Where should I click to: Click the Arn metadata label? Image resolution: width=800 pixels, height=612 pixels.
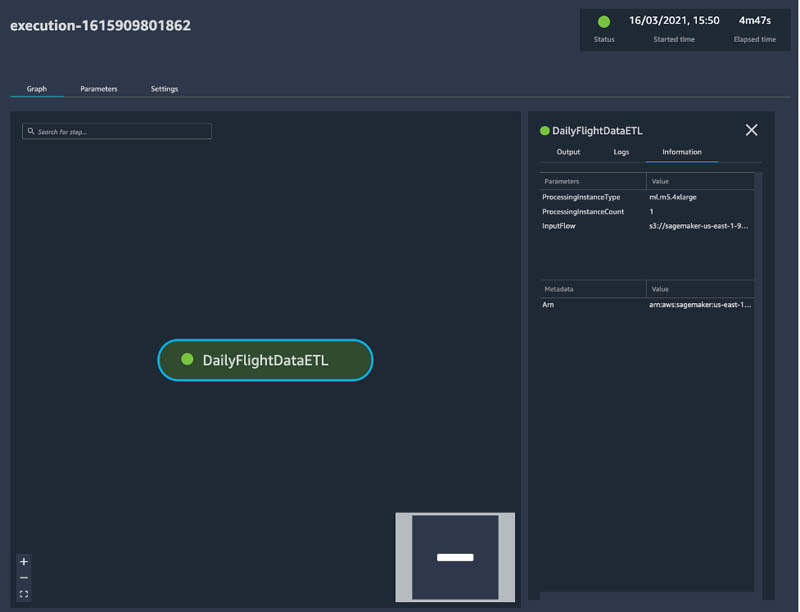coord(548,304)
